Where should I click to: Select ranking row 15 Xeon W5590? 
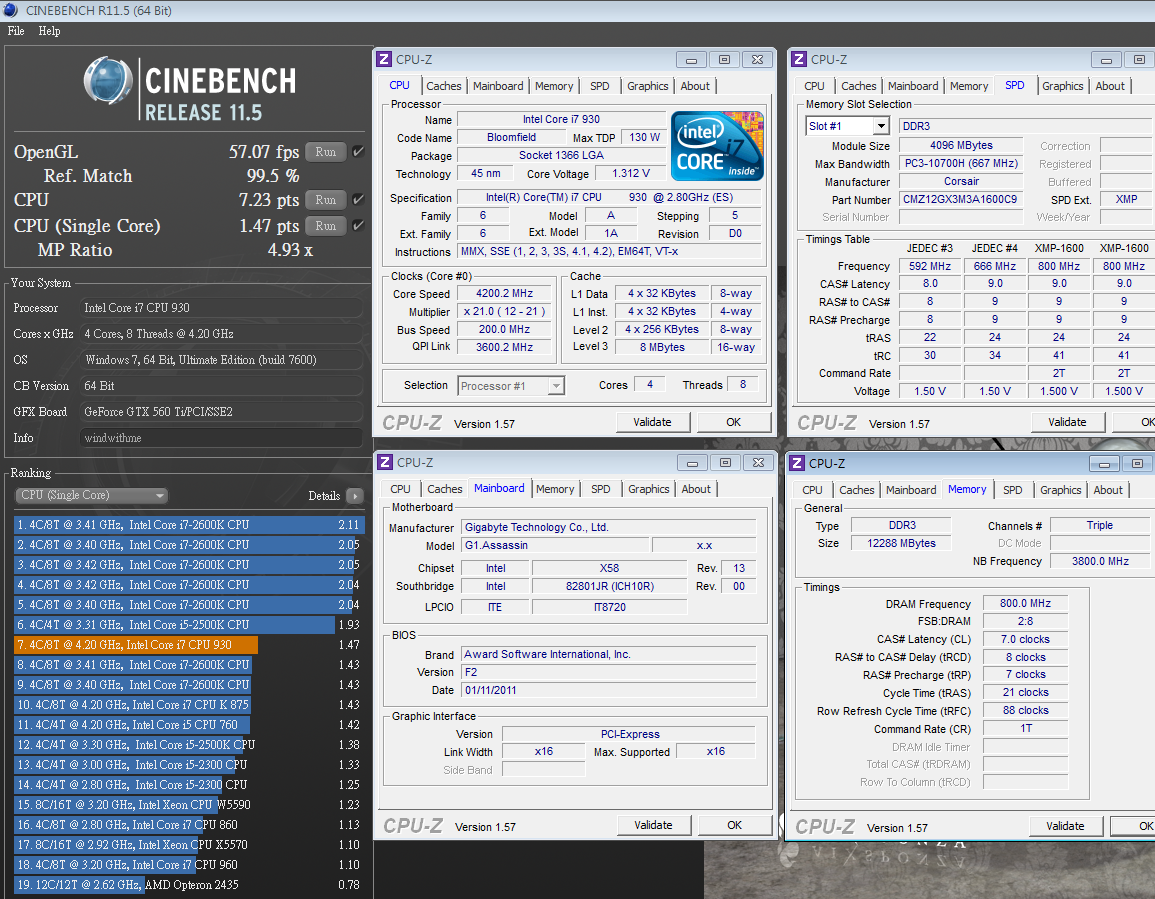187,805
